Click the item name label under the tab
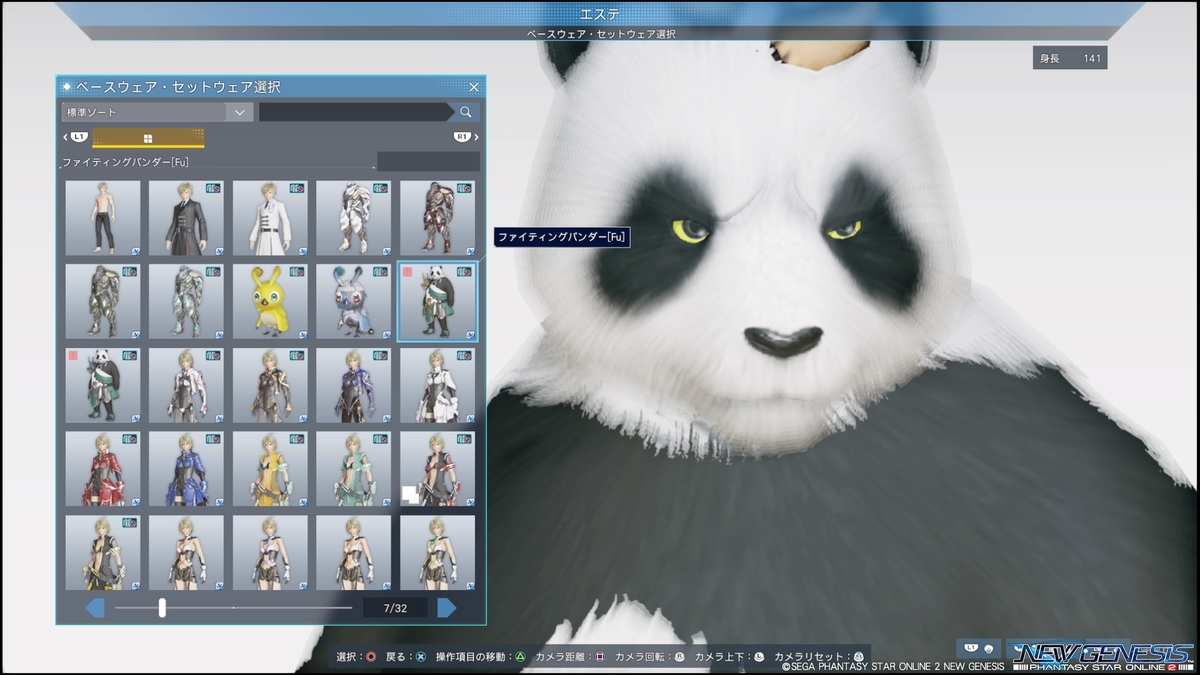 click(x=126, y=161)
